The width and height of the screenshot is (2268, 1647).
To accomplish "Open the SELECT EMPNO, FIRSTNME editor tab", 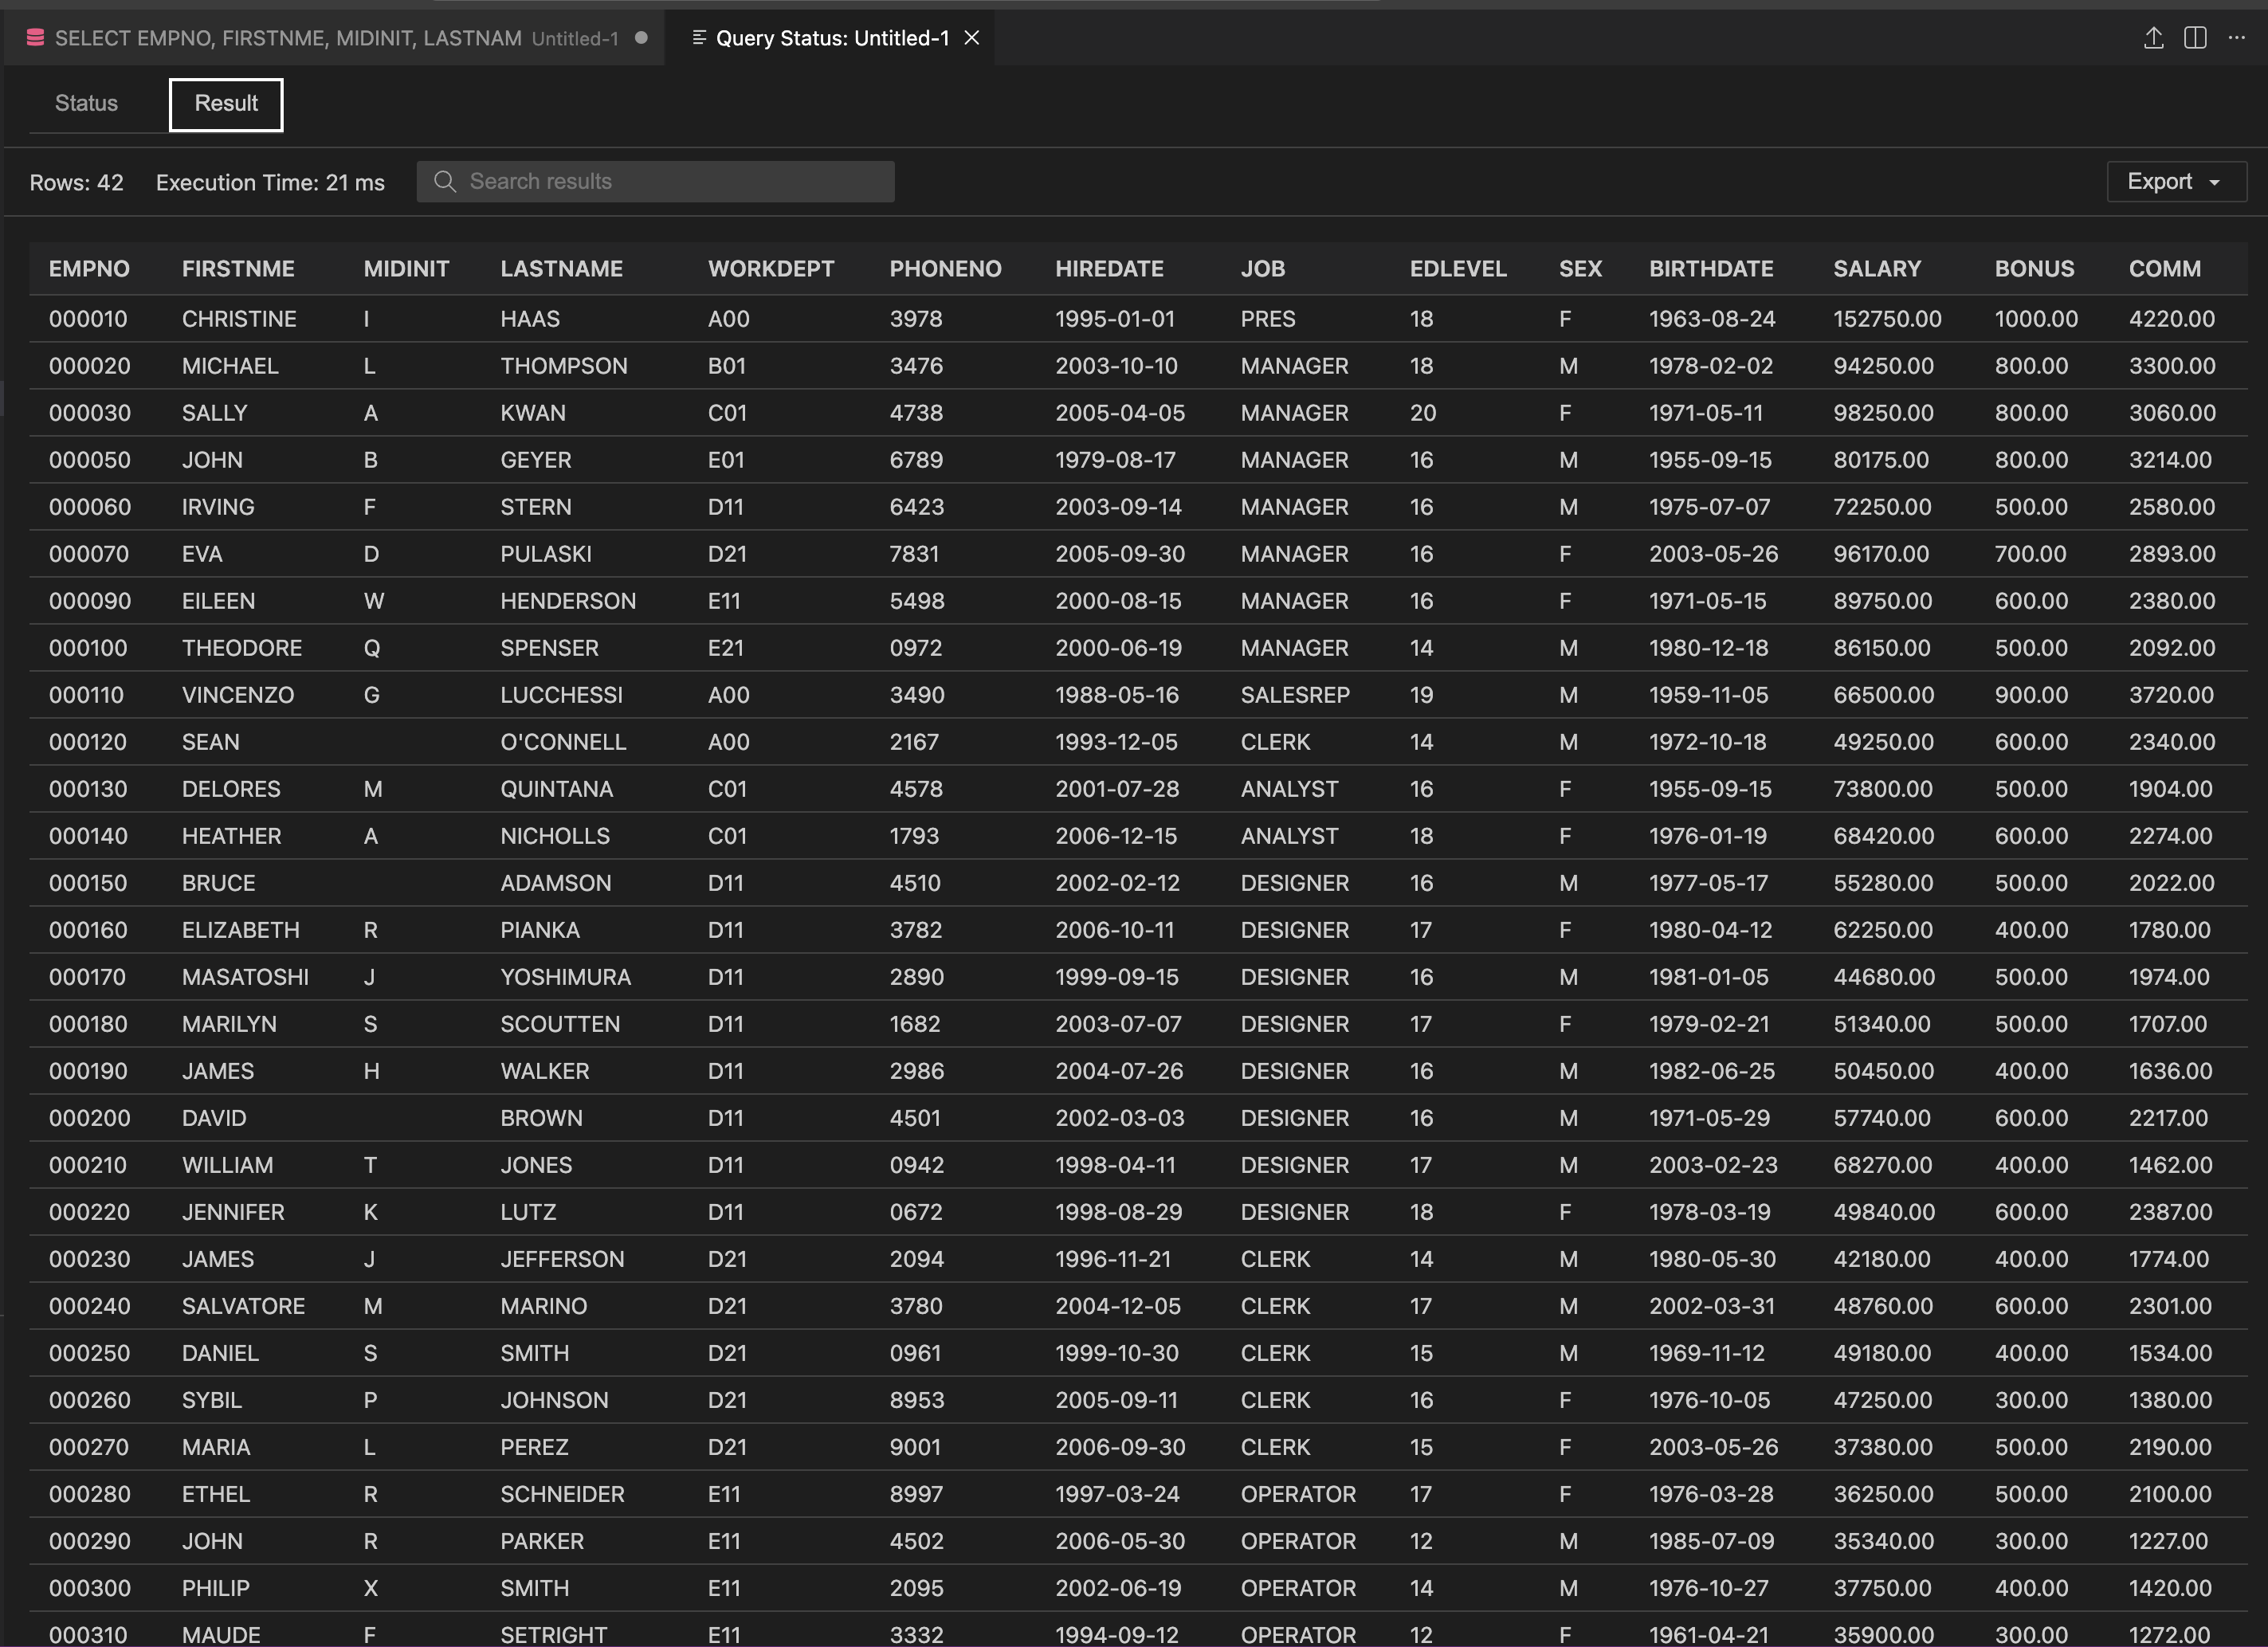I will point(300,38).
